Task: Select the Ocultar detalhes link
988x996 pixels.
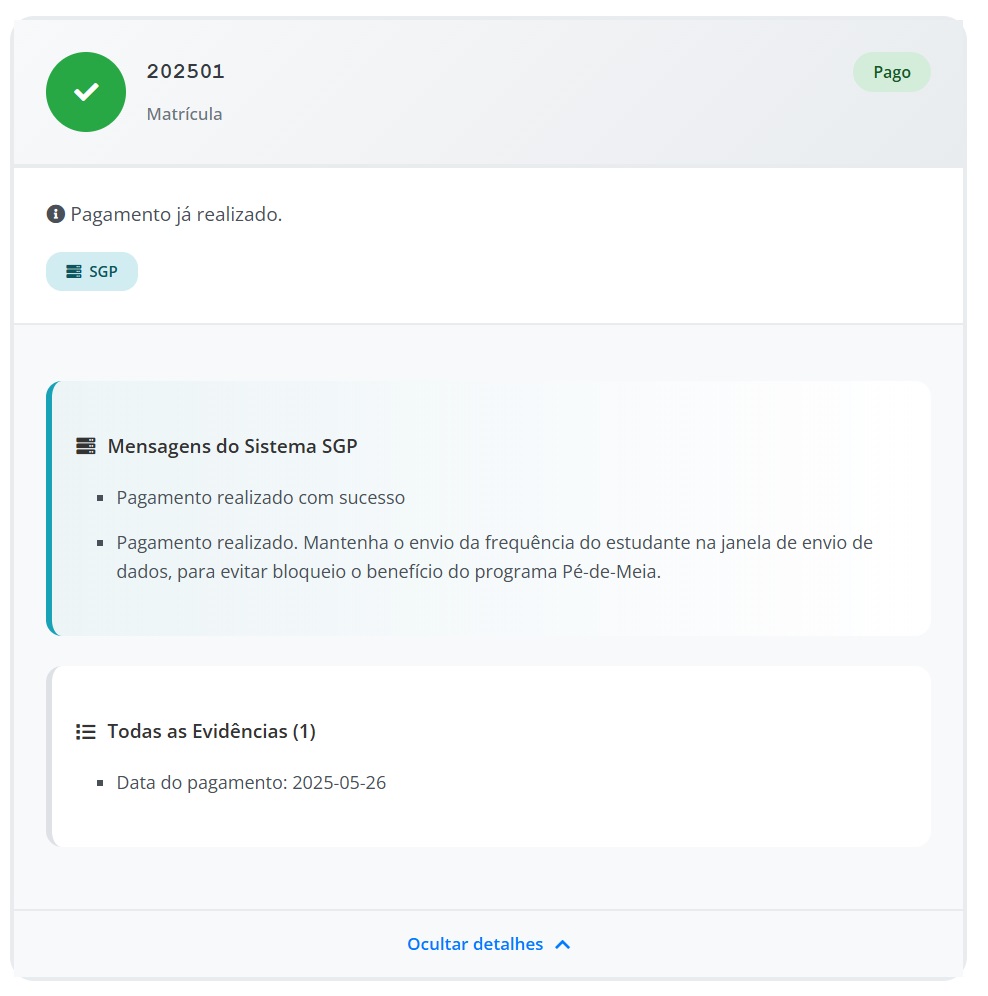Action: click(x=475, y=944)
